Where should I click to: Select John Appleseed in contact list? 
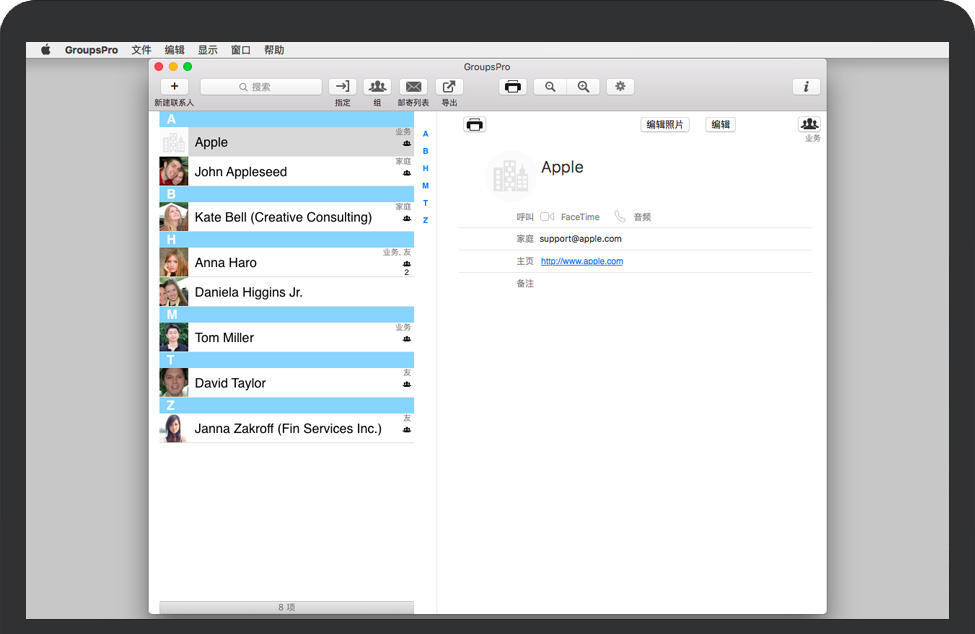point(240,172)
